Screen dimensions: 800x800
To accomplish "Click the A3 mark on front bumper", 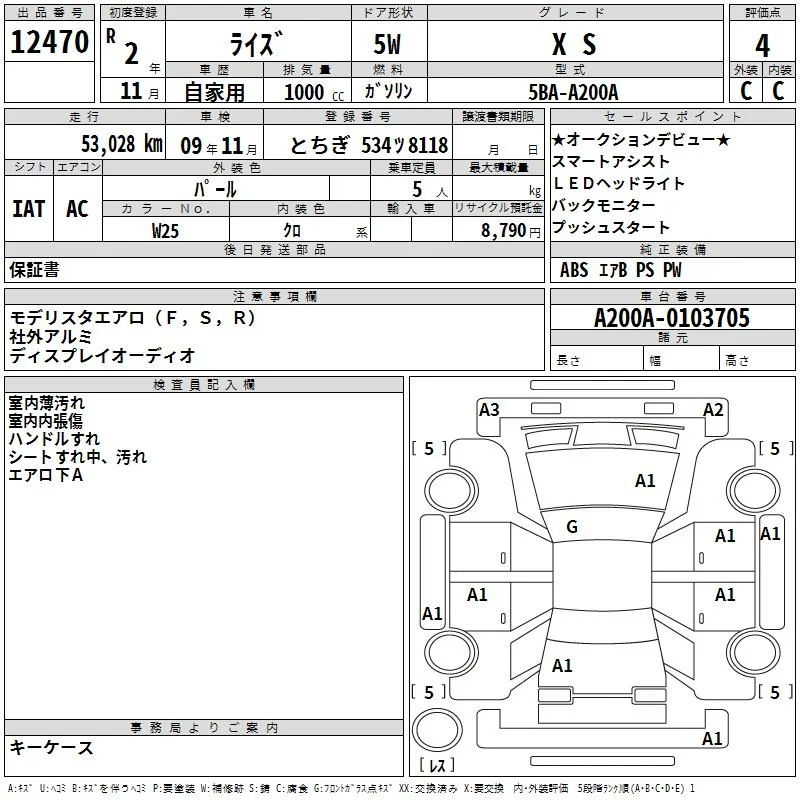I will tap(489, 410).
